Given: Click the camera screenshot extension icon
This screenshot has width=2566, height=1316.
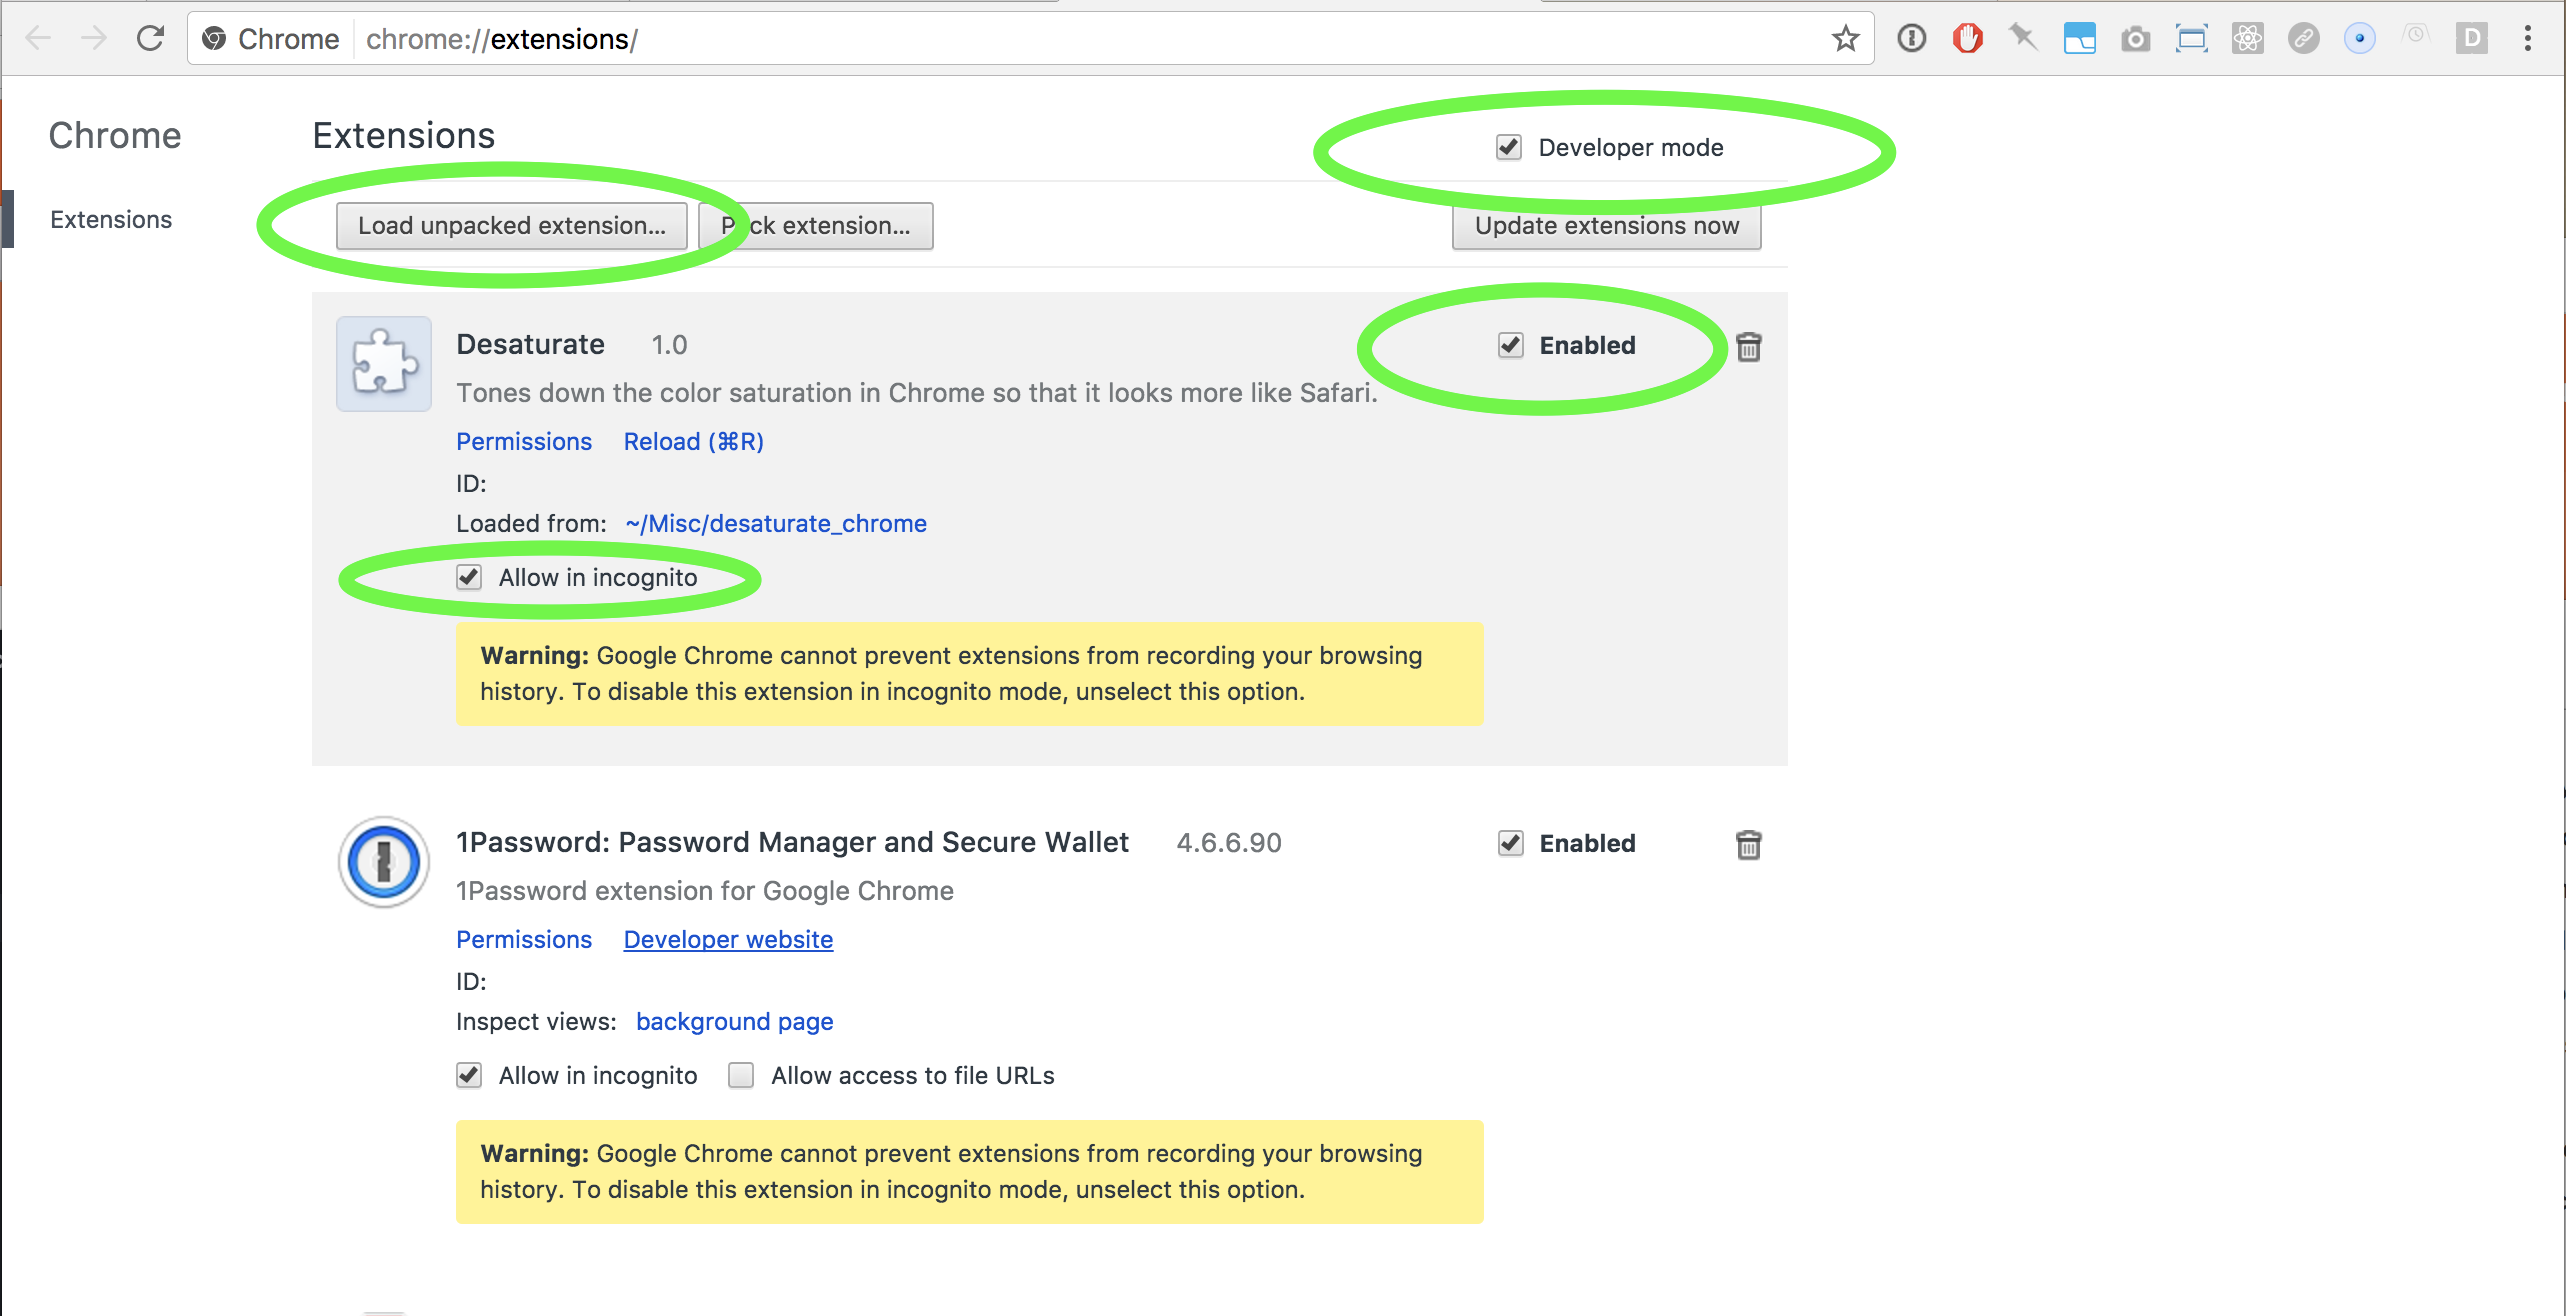Looking at the screenshot, I should 2135,39.
